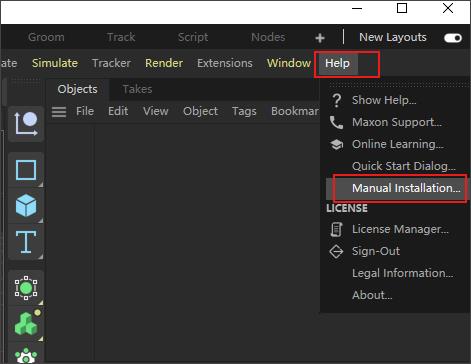Open the Render menu
The width and height of the screenshot is (471, 364).
coord(164,63)
